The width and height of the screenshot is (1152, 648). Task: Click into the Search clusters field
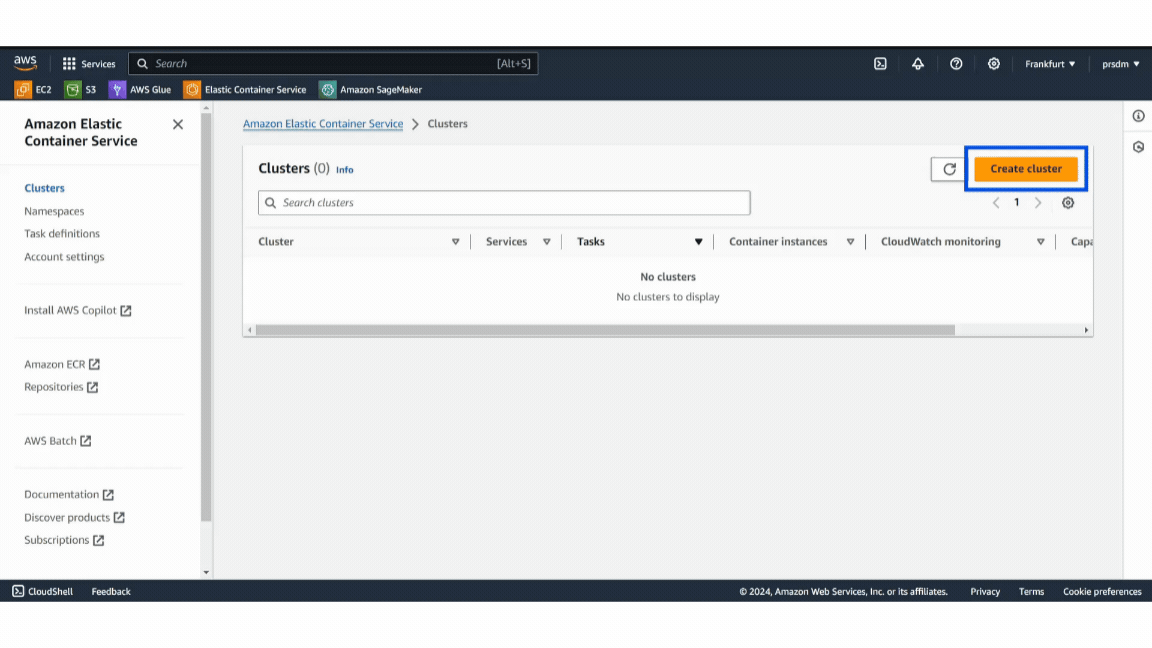tap(504, 203)
